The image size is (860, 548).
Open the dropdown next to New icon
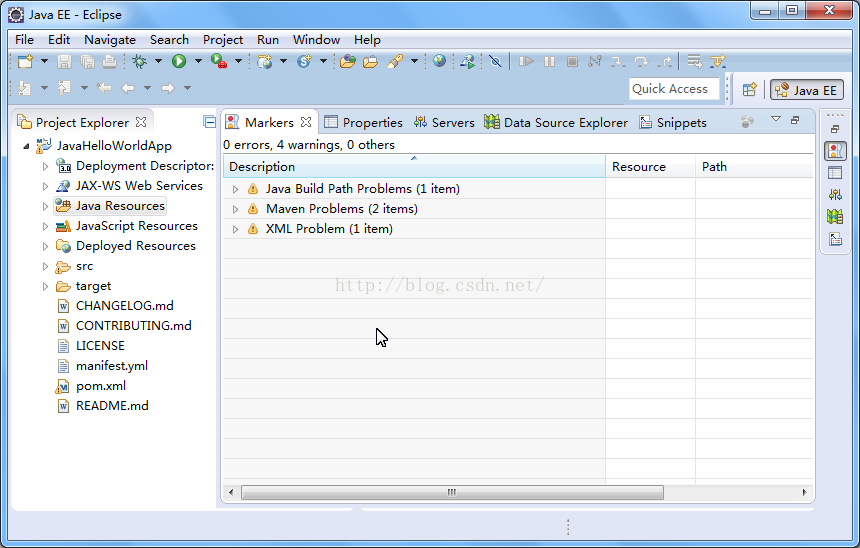tap(44, 61)
